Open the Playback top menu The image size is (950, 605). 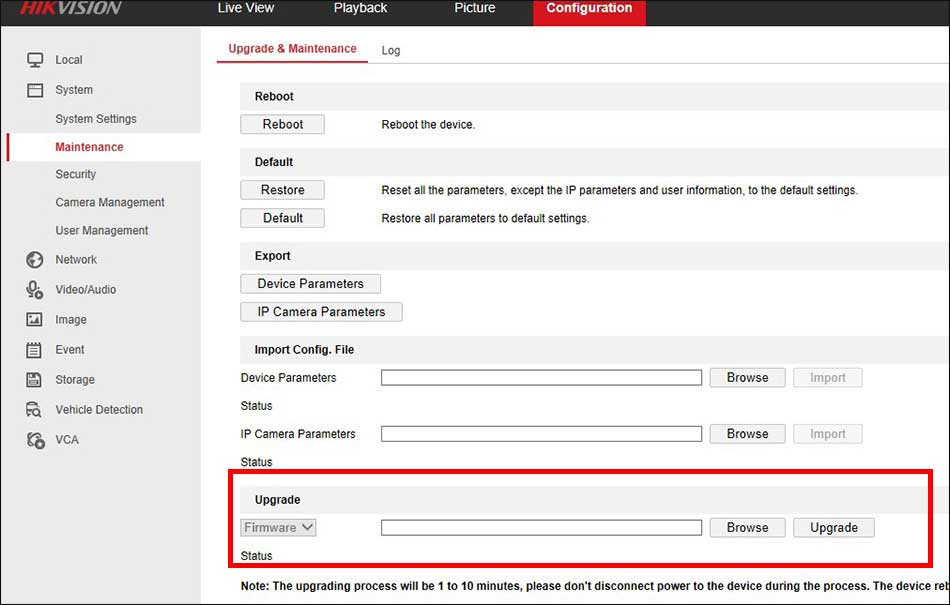360,8
